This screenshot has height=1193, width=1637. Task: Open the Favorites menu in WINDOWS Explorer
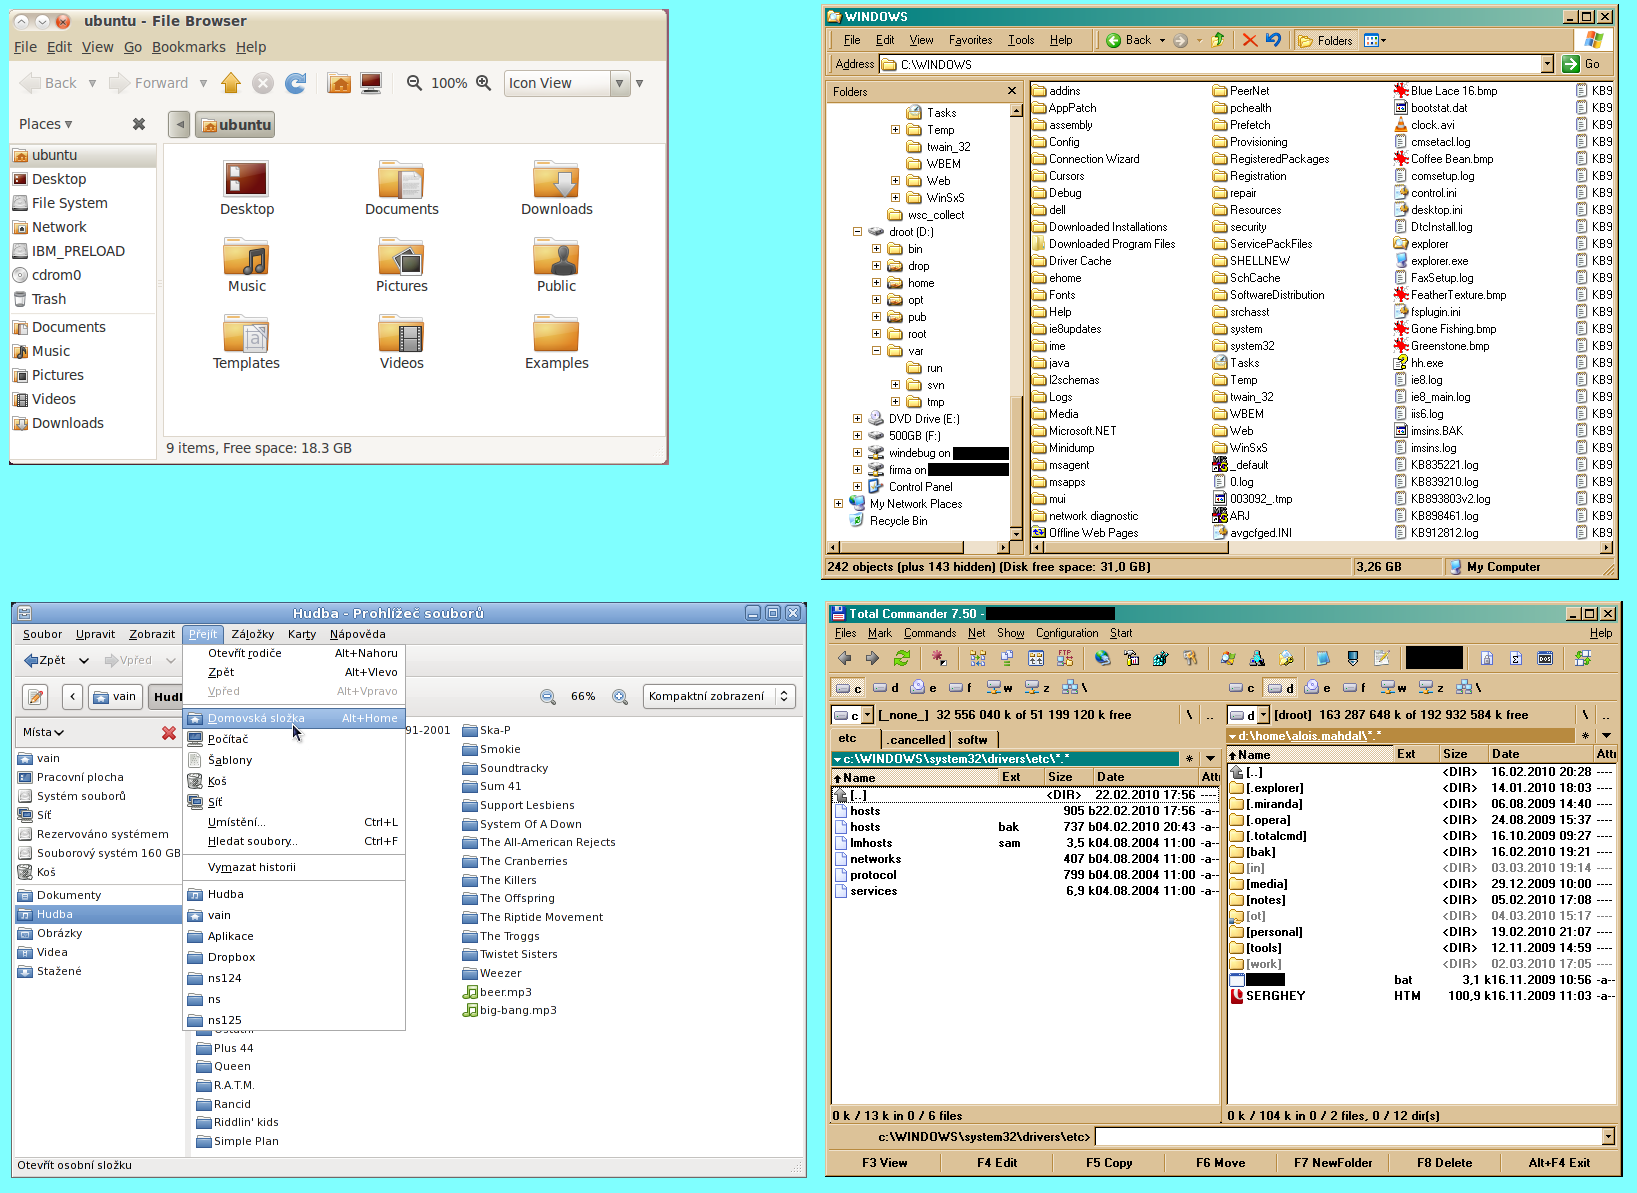point(970,40)
